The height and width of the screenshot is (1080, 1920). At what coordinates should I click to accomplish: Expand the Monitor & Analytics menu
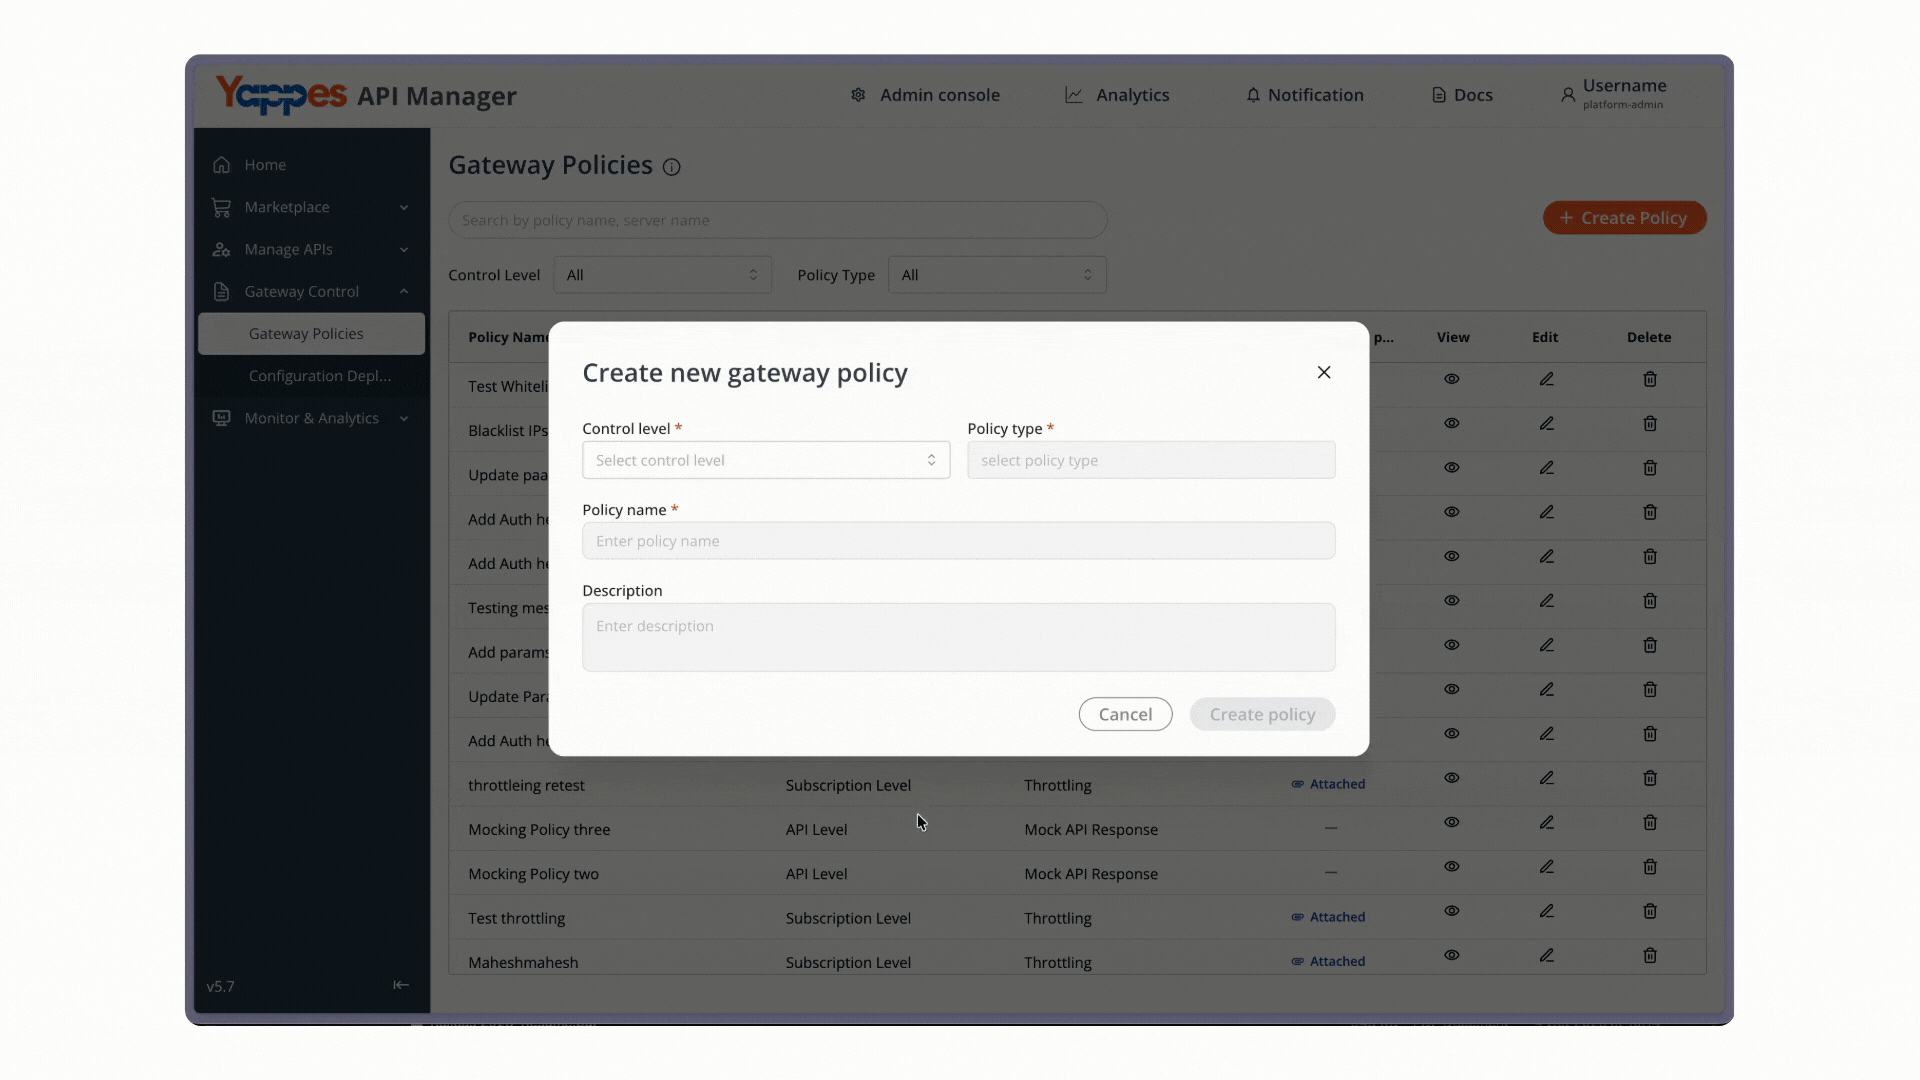click(x=311, y=418)
